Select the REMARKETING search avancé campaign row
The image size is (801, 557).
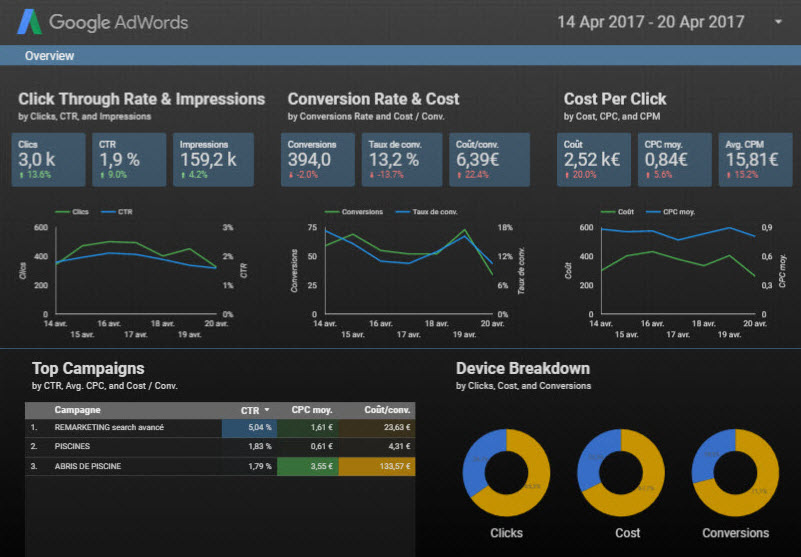point(220,428)
